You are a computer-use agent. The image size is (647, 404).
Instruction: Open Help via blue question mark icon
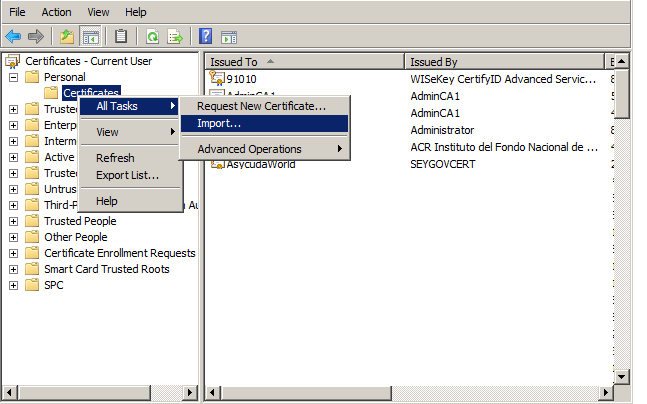point(205,36)
